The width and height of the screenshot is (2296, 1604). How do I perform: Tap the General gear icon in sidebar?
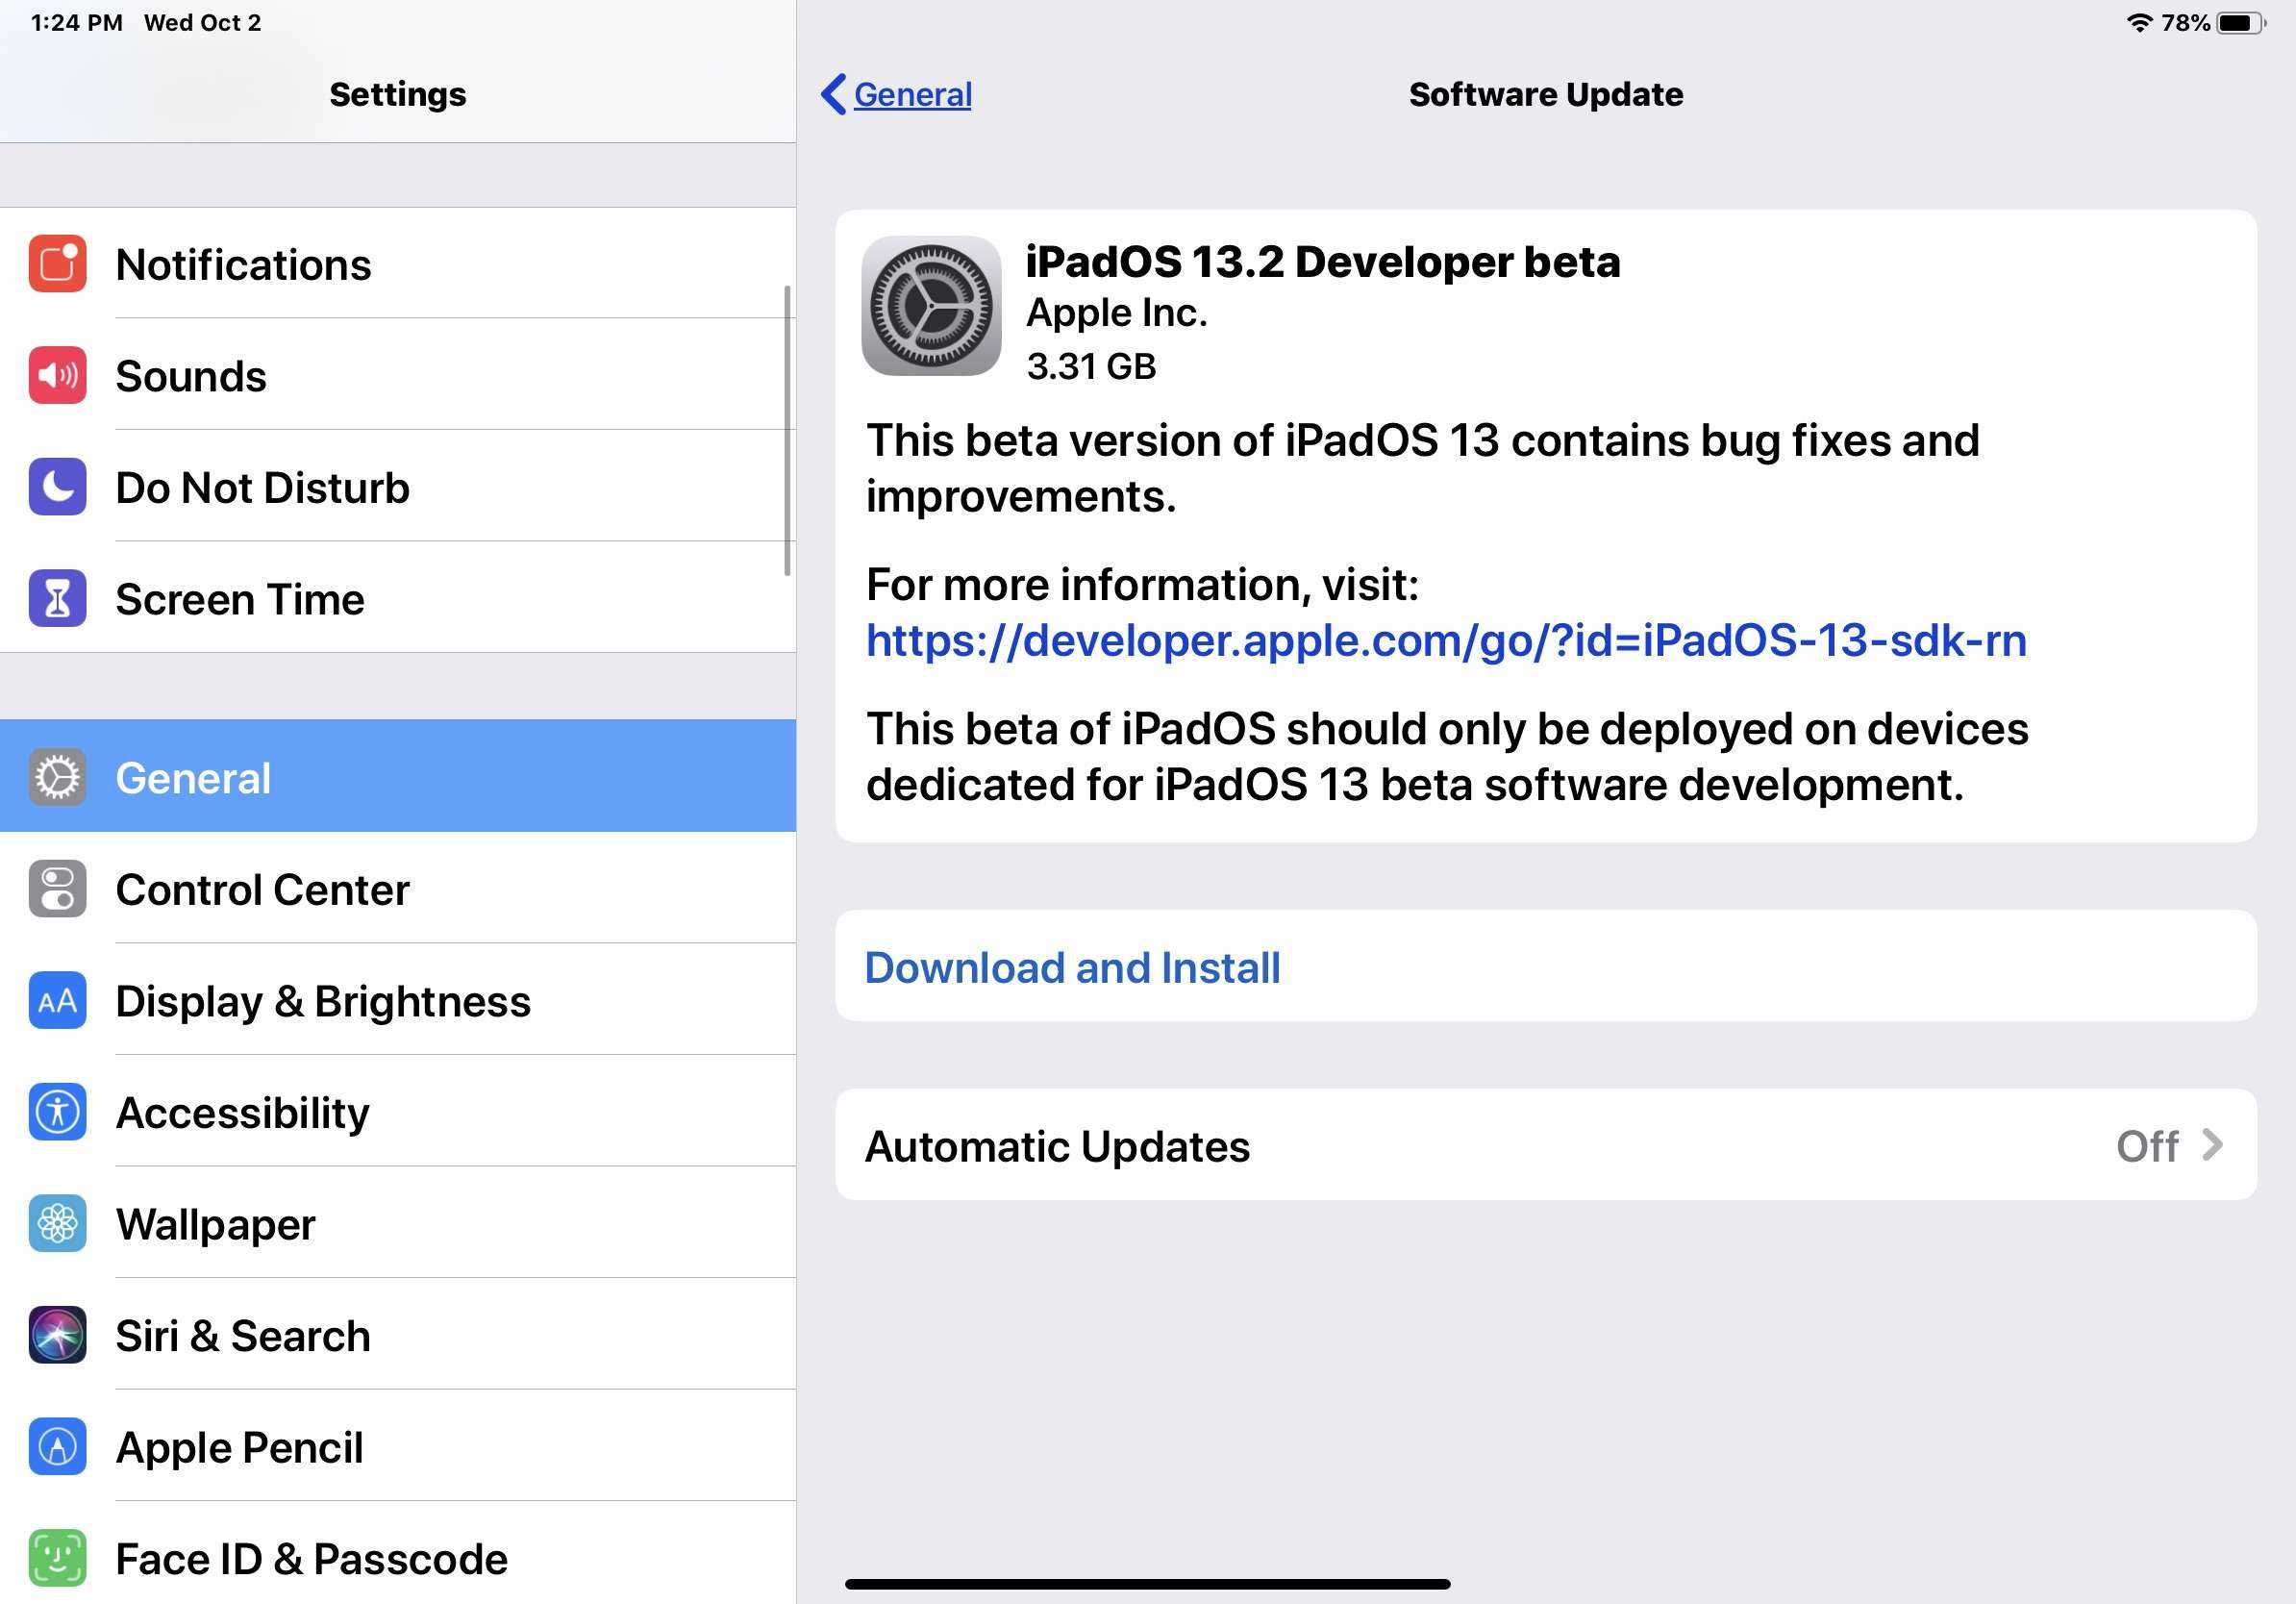pos(57,777)
